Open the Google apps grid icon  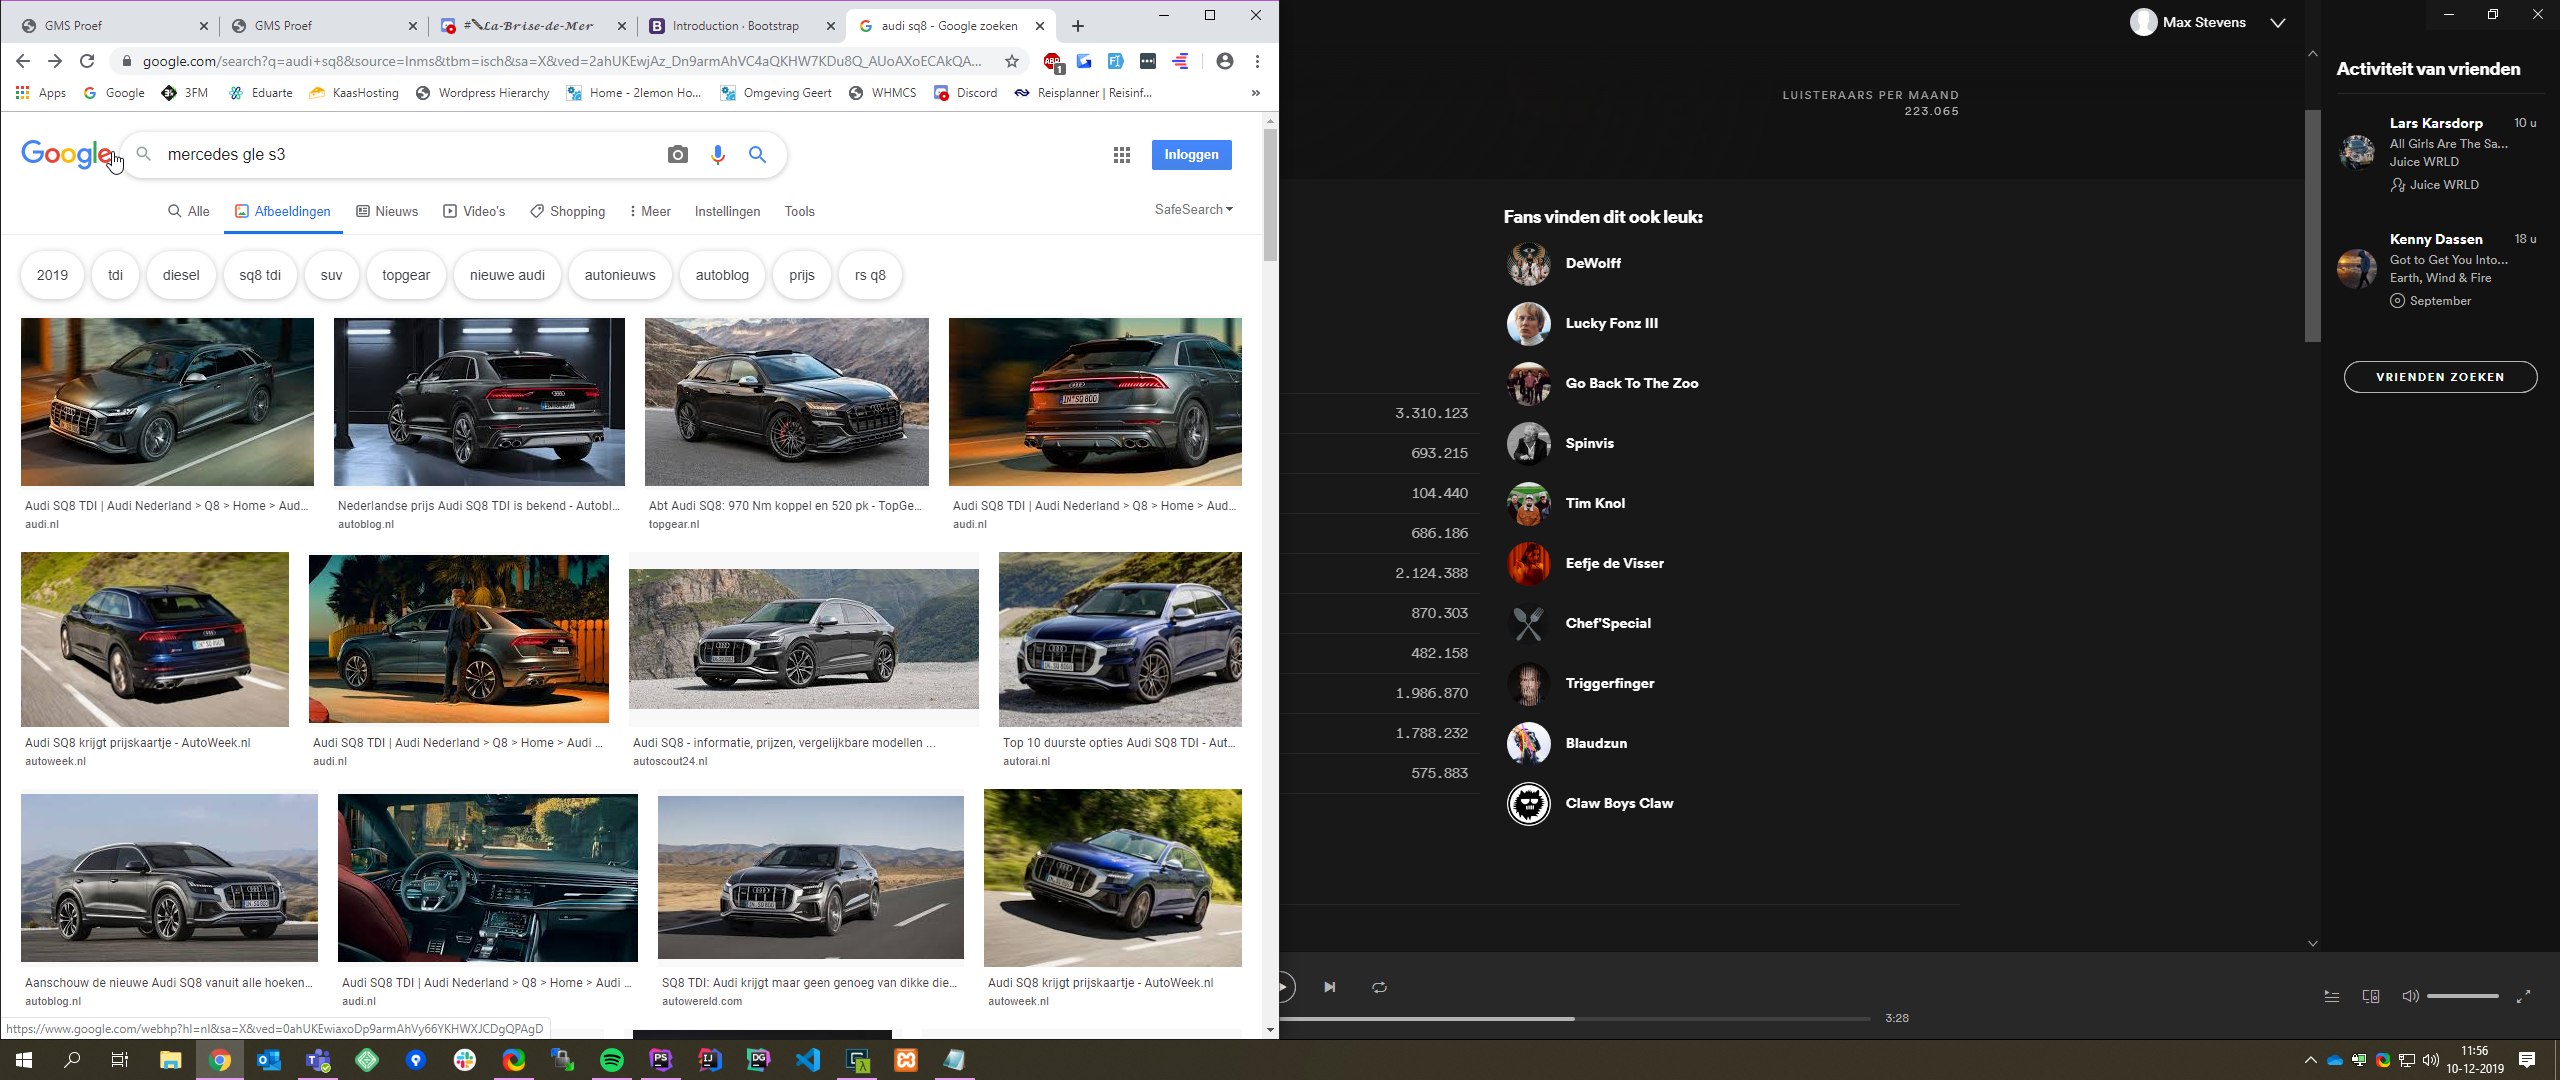1122,155
